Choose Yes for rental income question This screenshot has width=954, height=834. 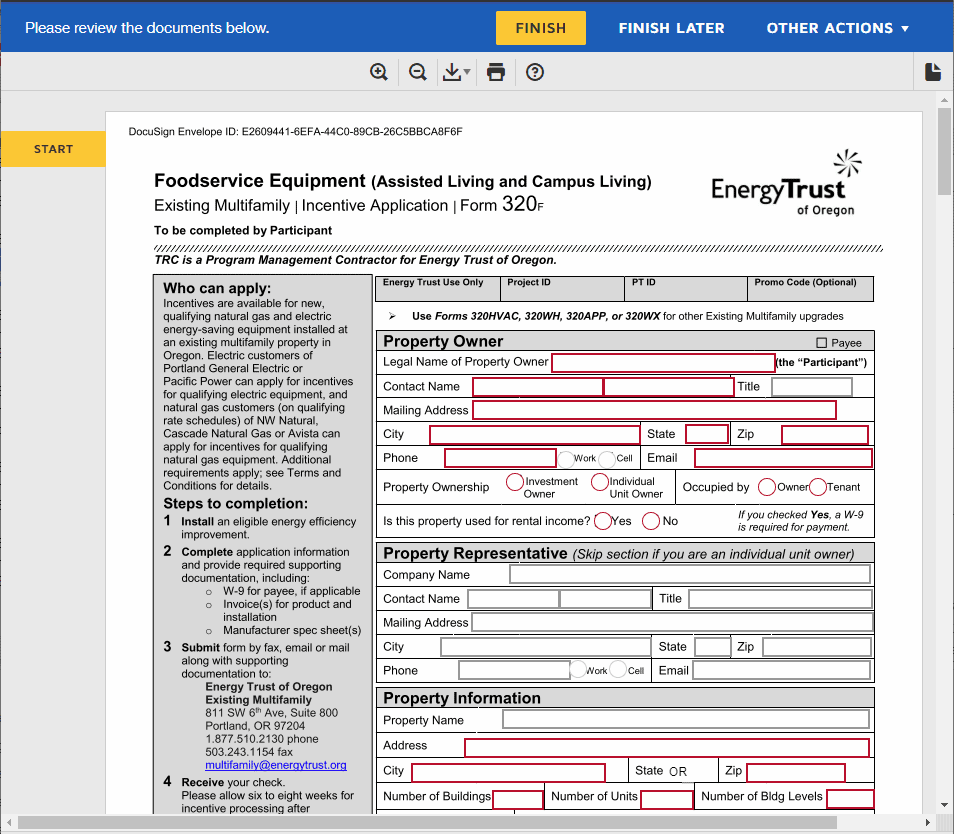click(602, 521)
